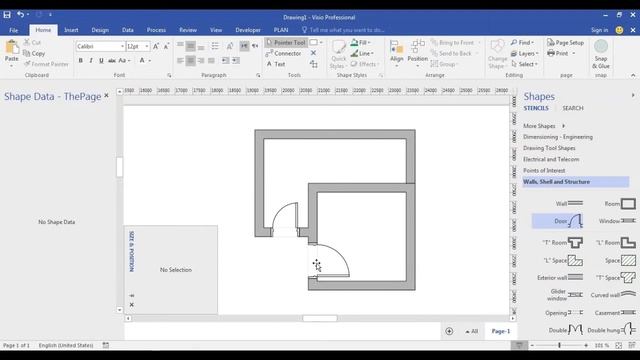The height and width of the screenshot is (360, 640).
Task: Click the Cut scissors icon
Action: (27, 42)
